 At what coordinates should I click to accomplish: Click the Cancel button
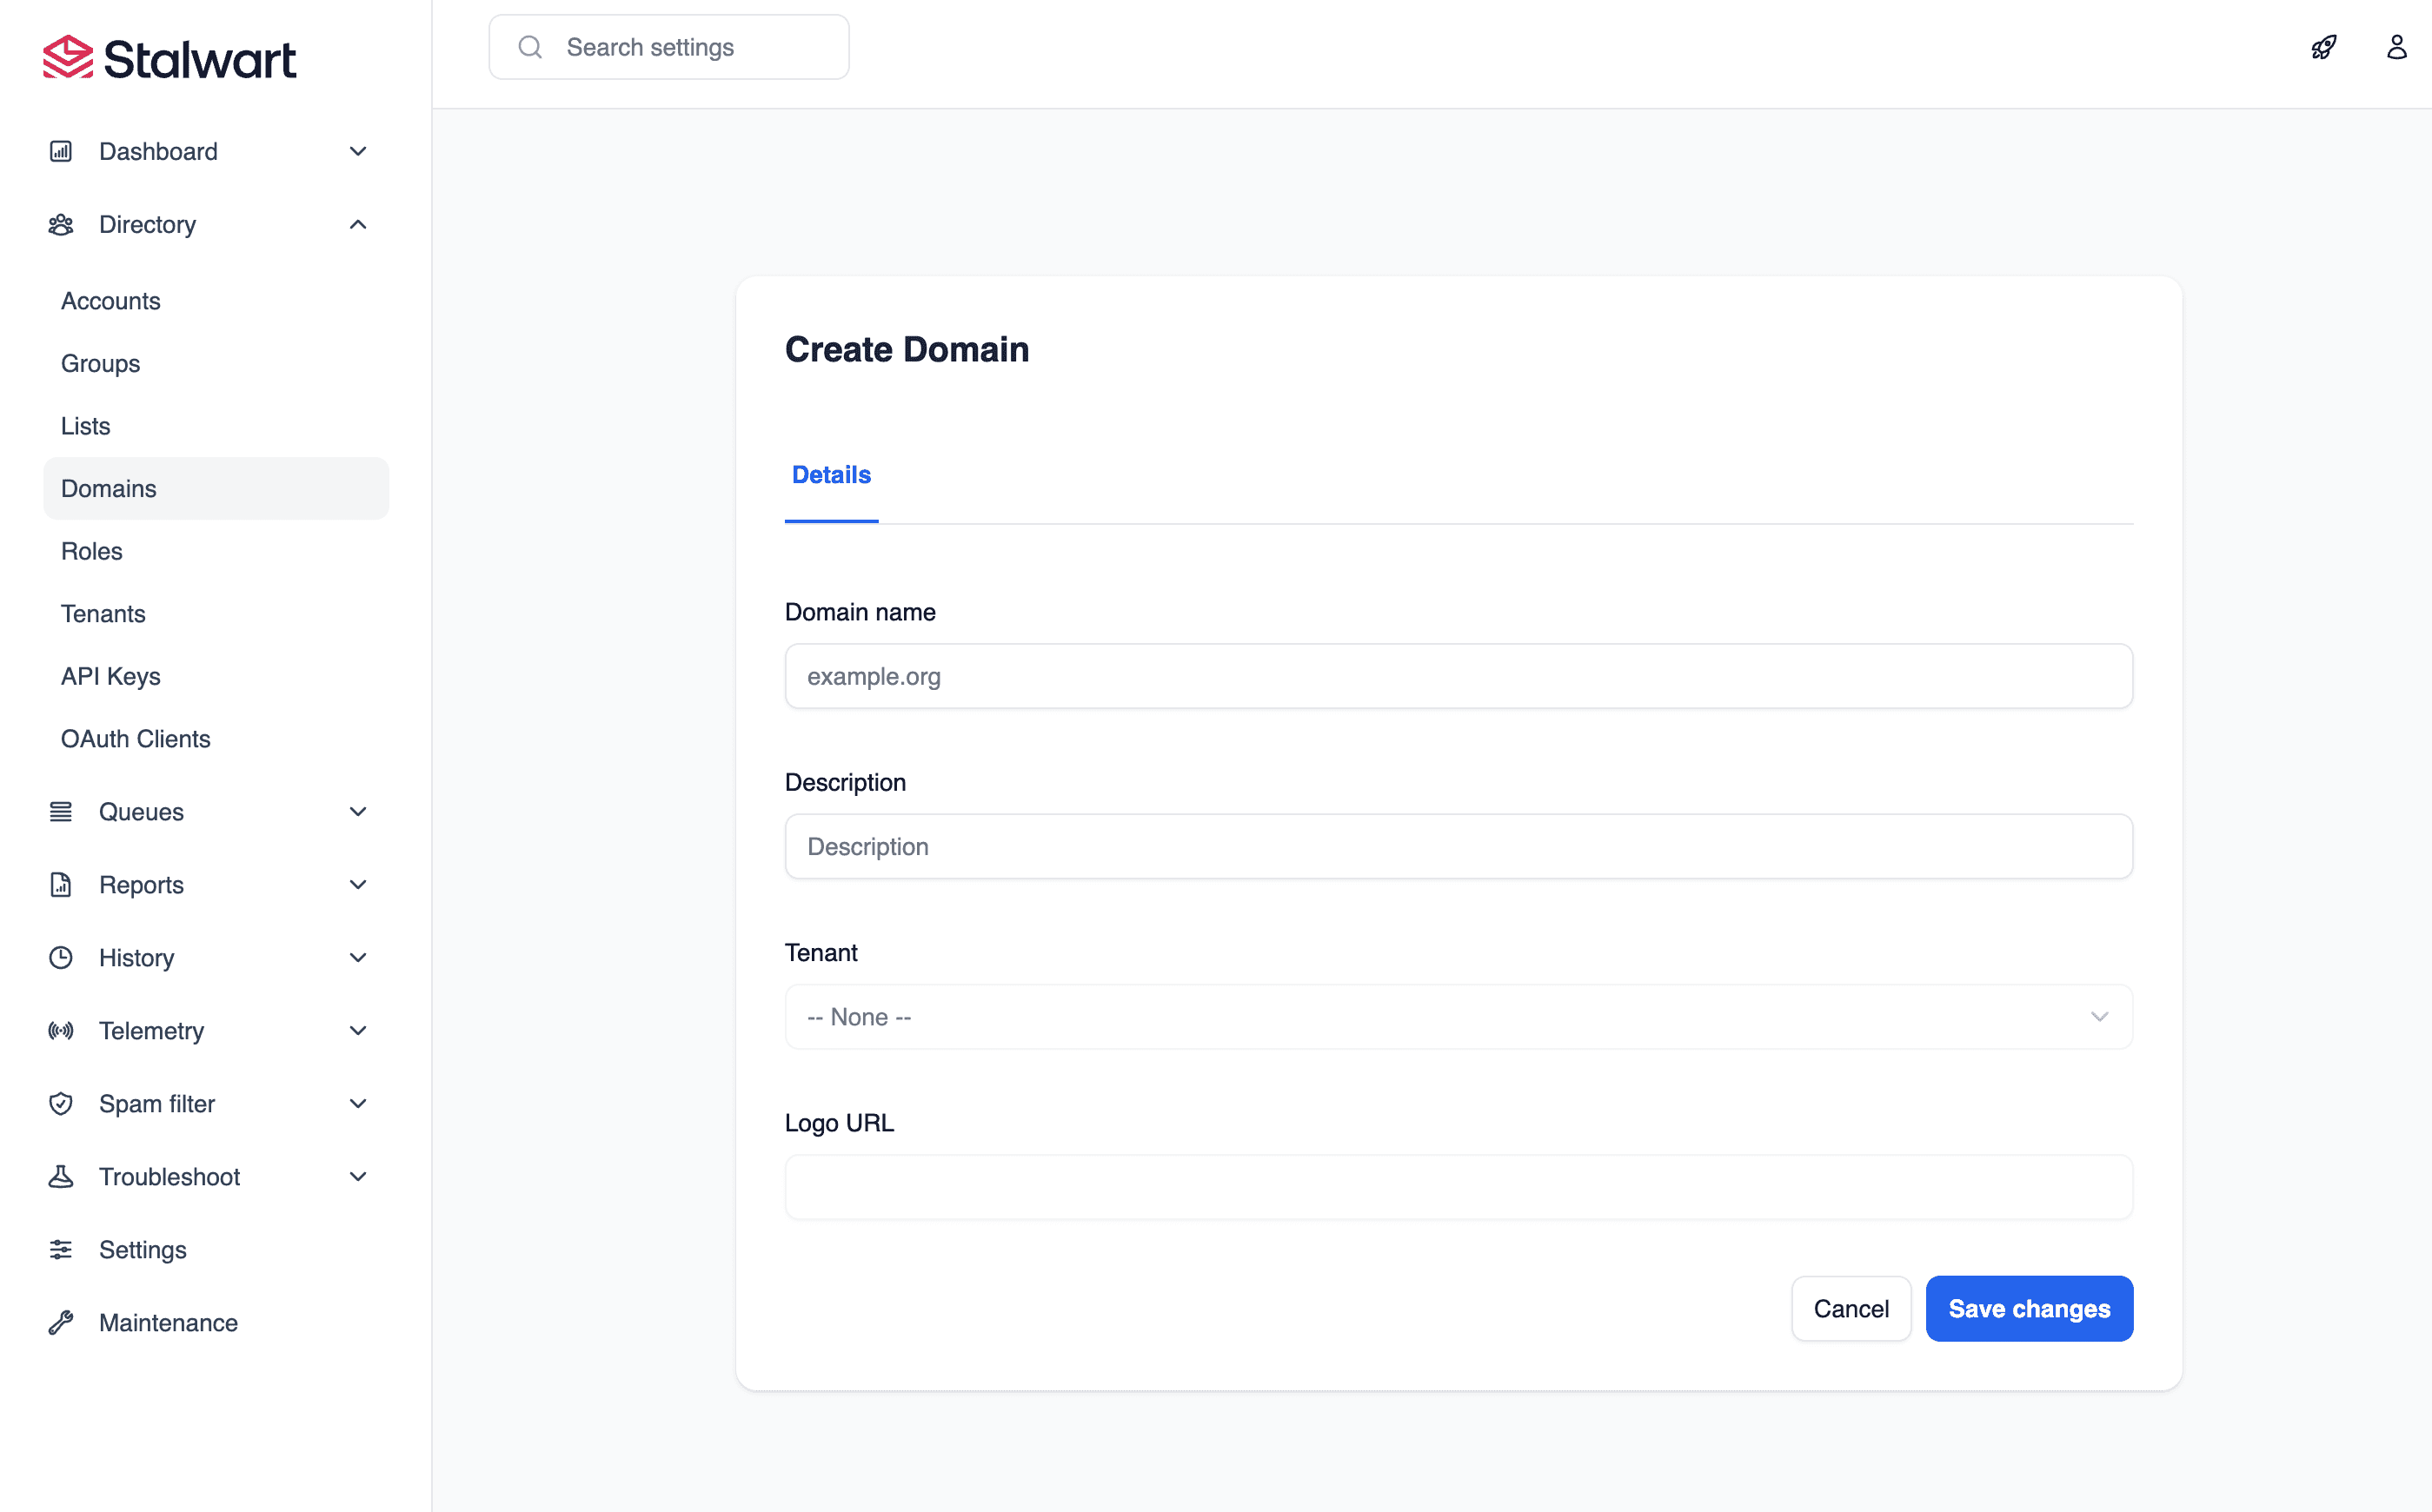[x=1851, y=1308]
